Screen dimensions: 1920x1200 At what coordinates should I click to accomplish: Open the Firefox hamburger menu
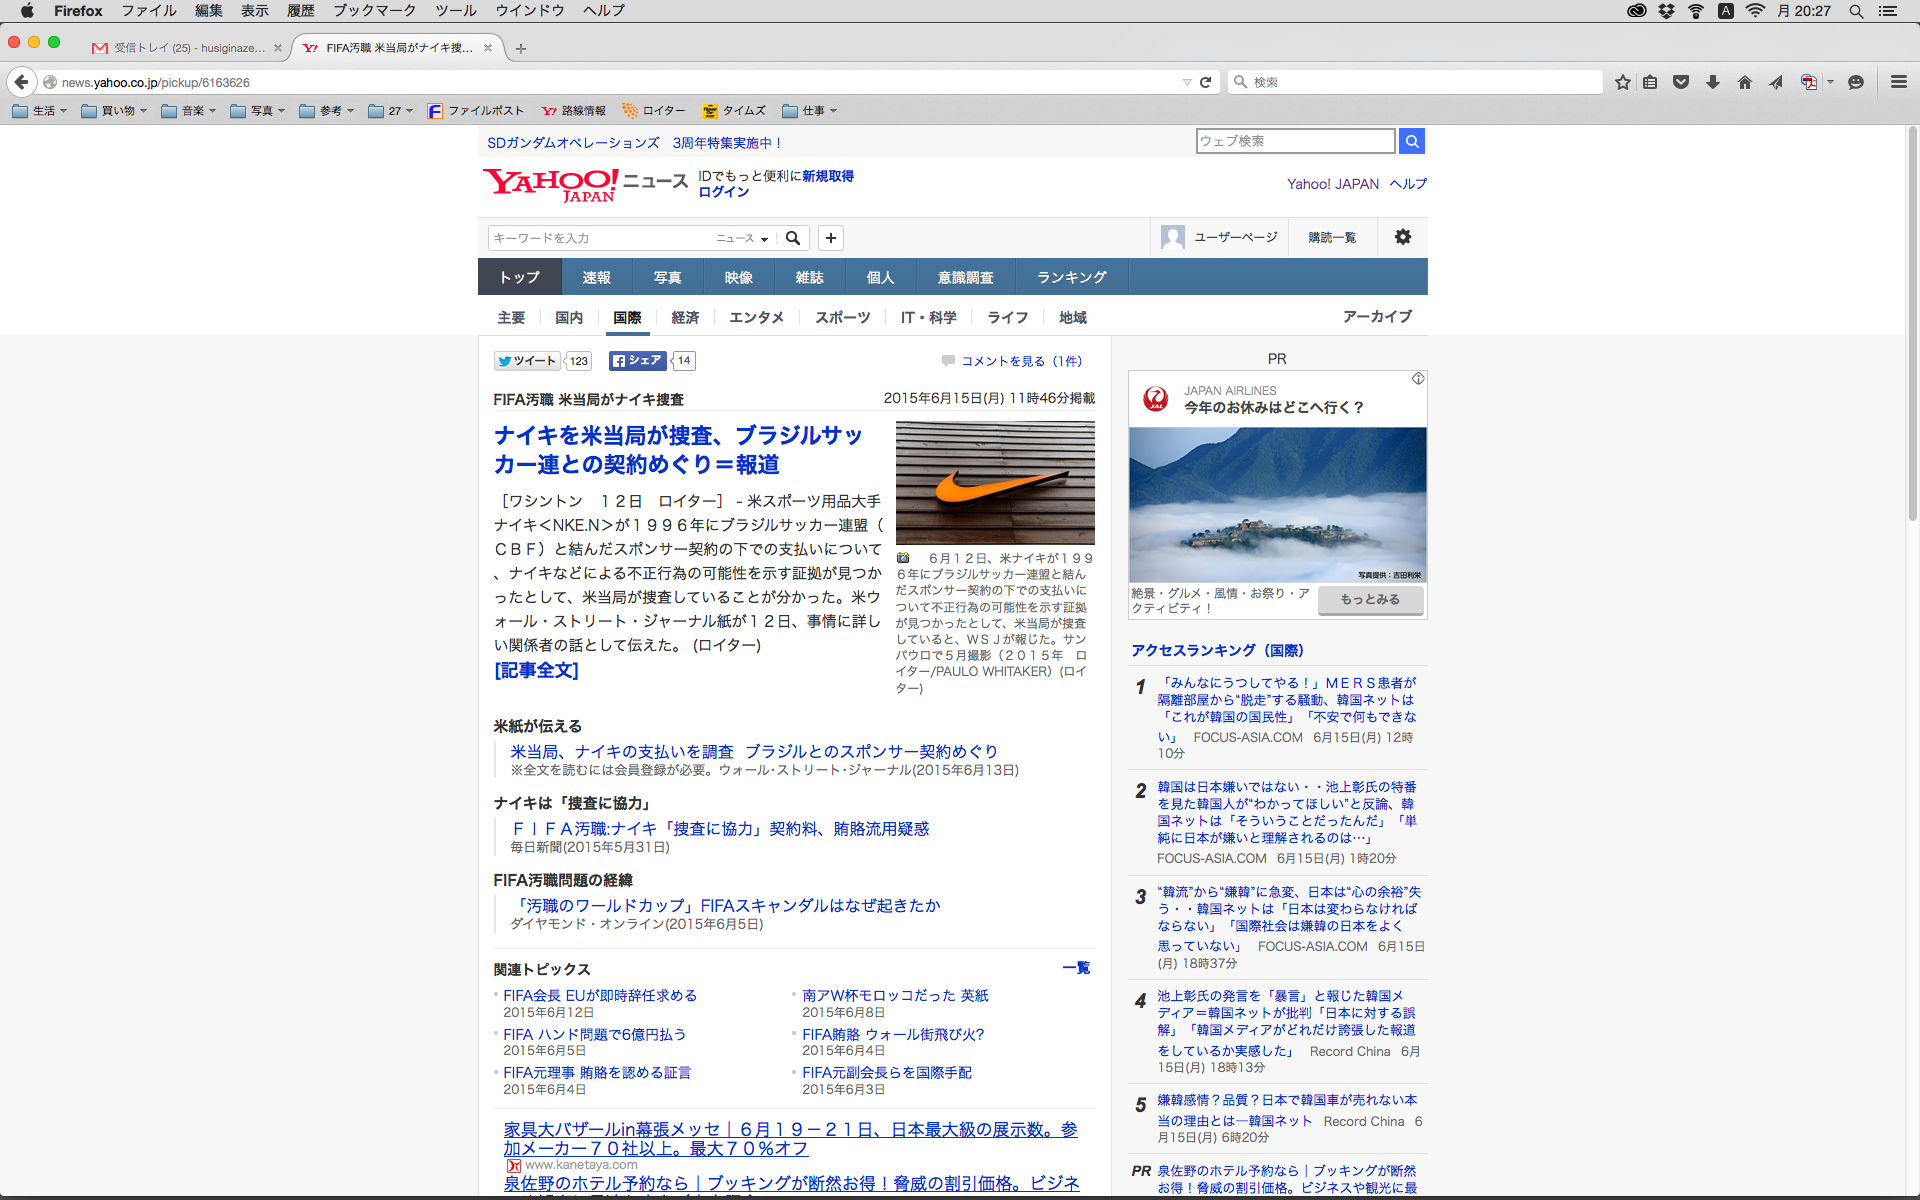1898,82
